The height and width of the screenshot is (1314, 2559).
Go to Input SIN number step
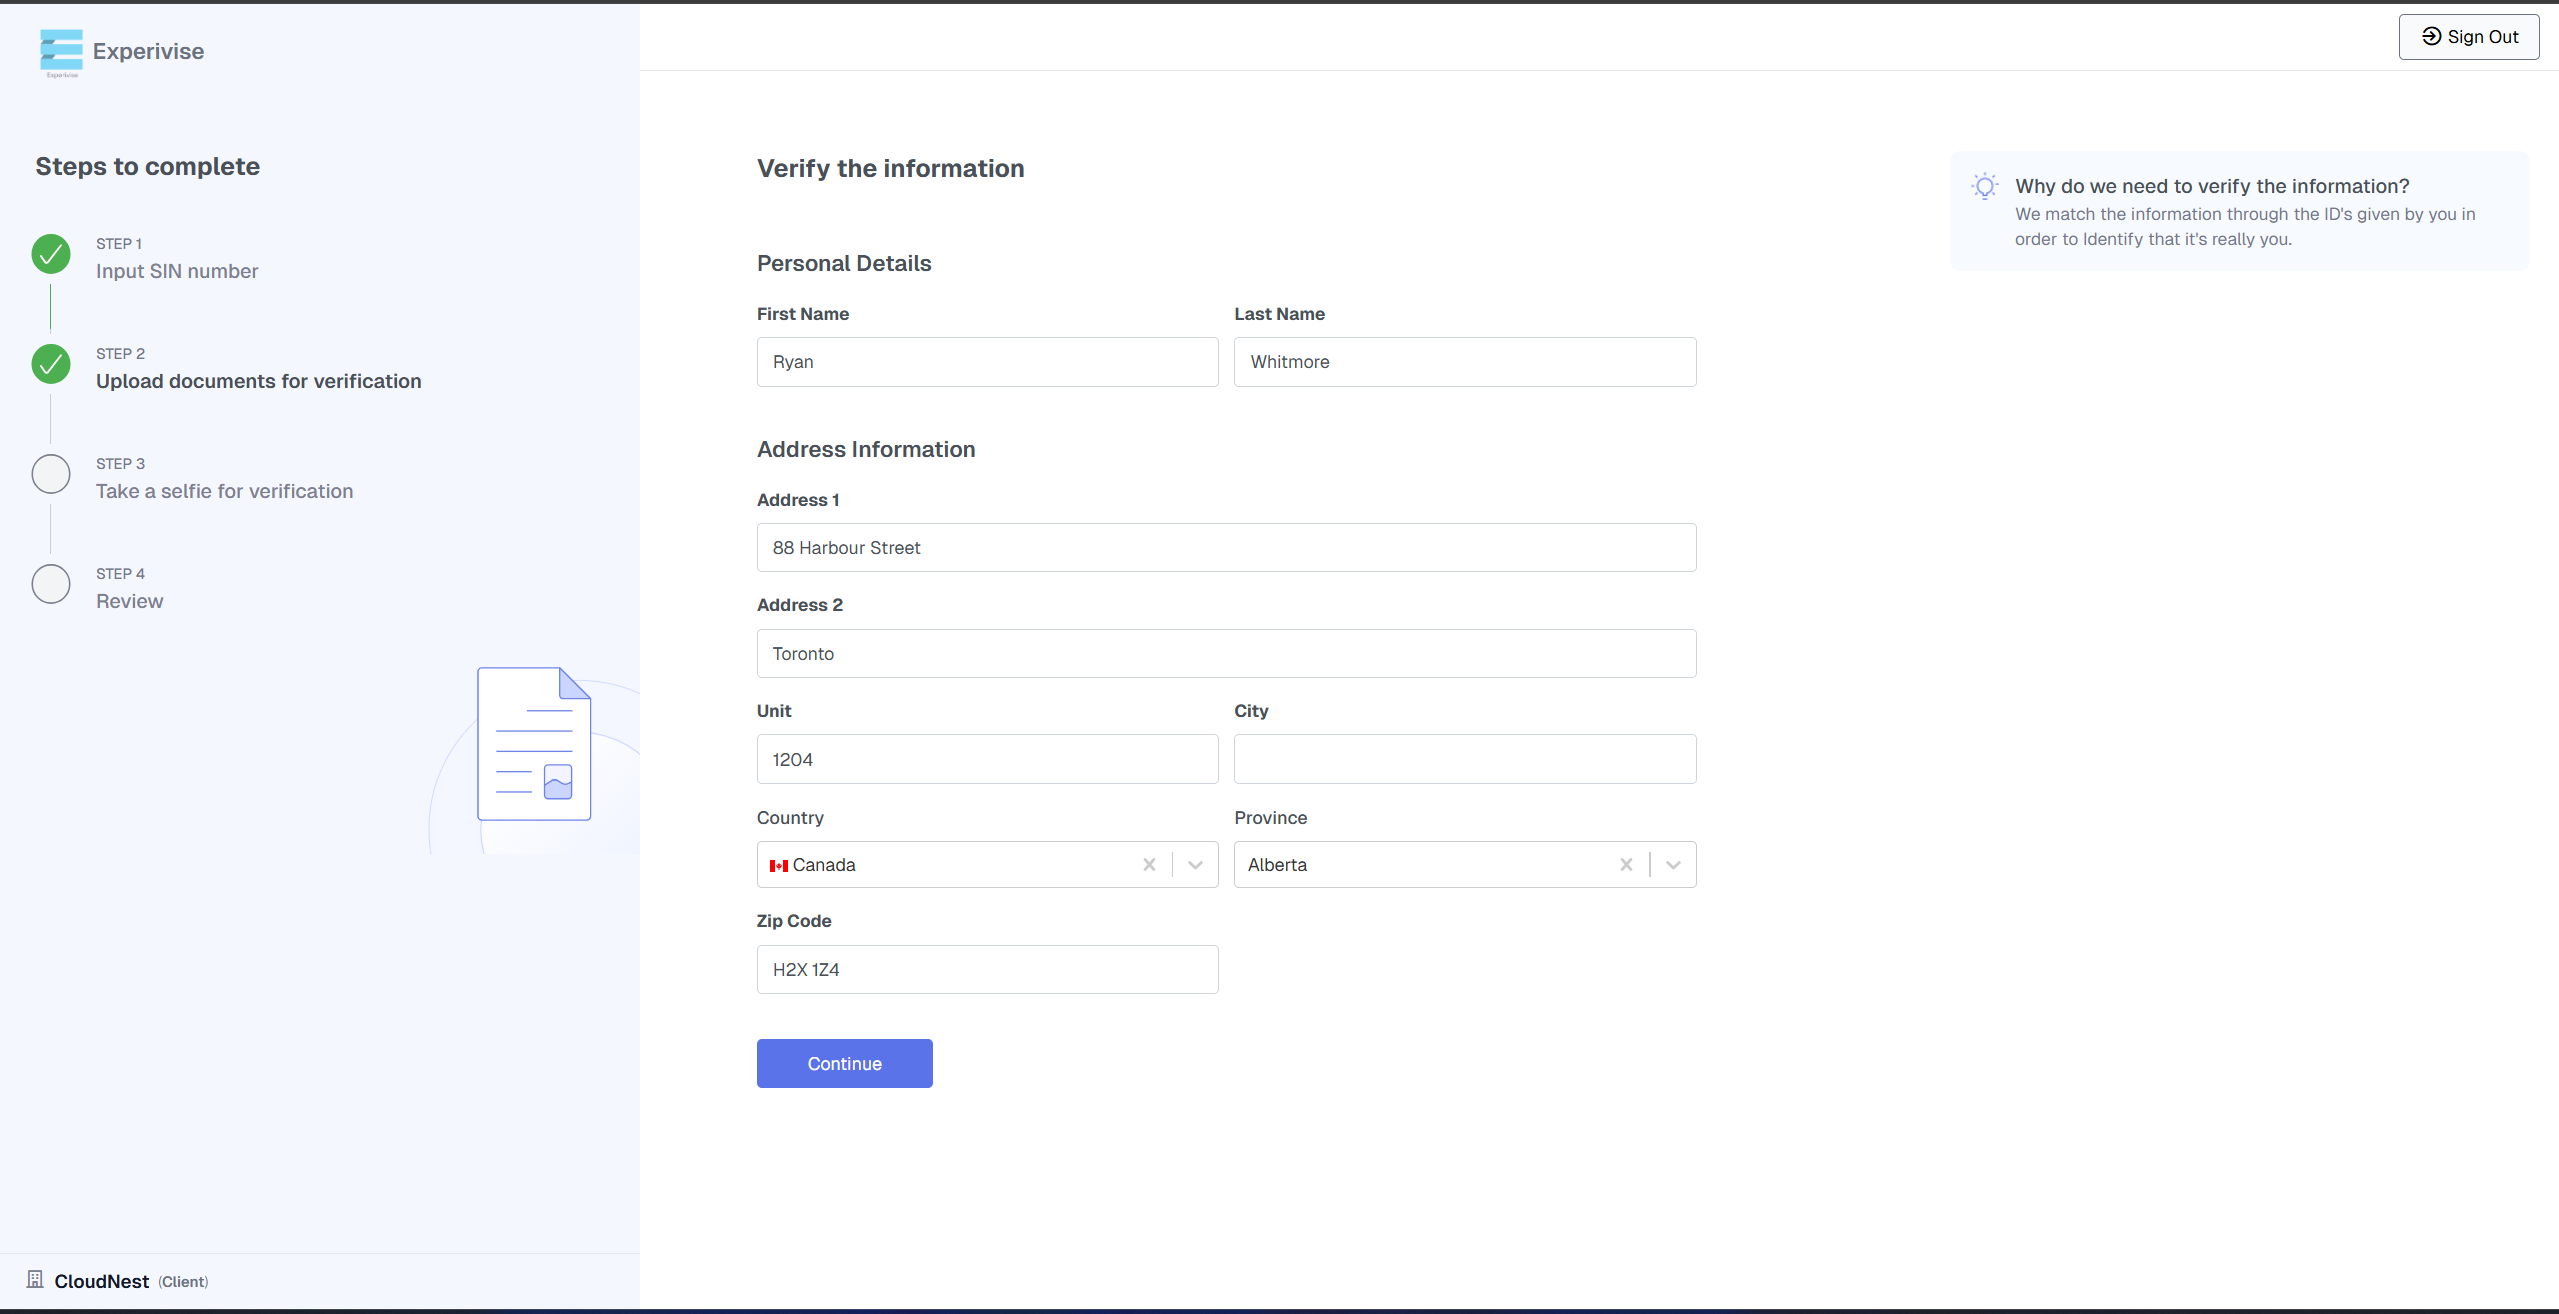[177, 271]
